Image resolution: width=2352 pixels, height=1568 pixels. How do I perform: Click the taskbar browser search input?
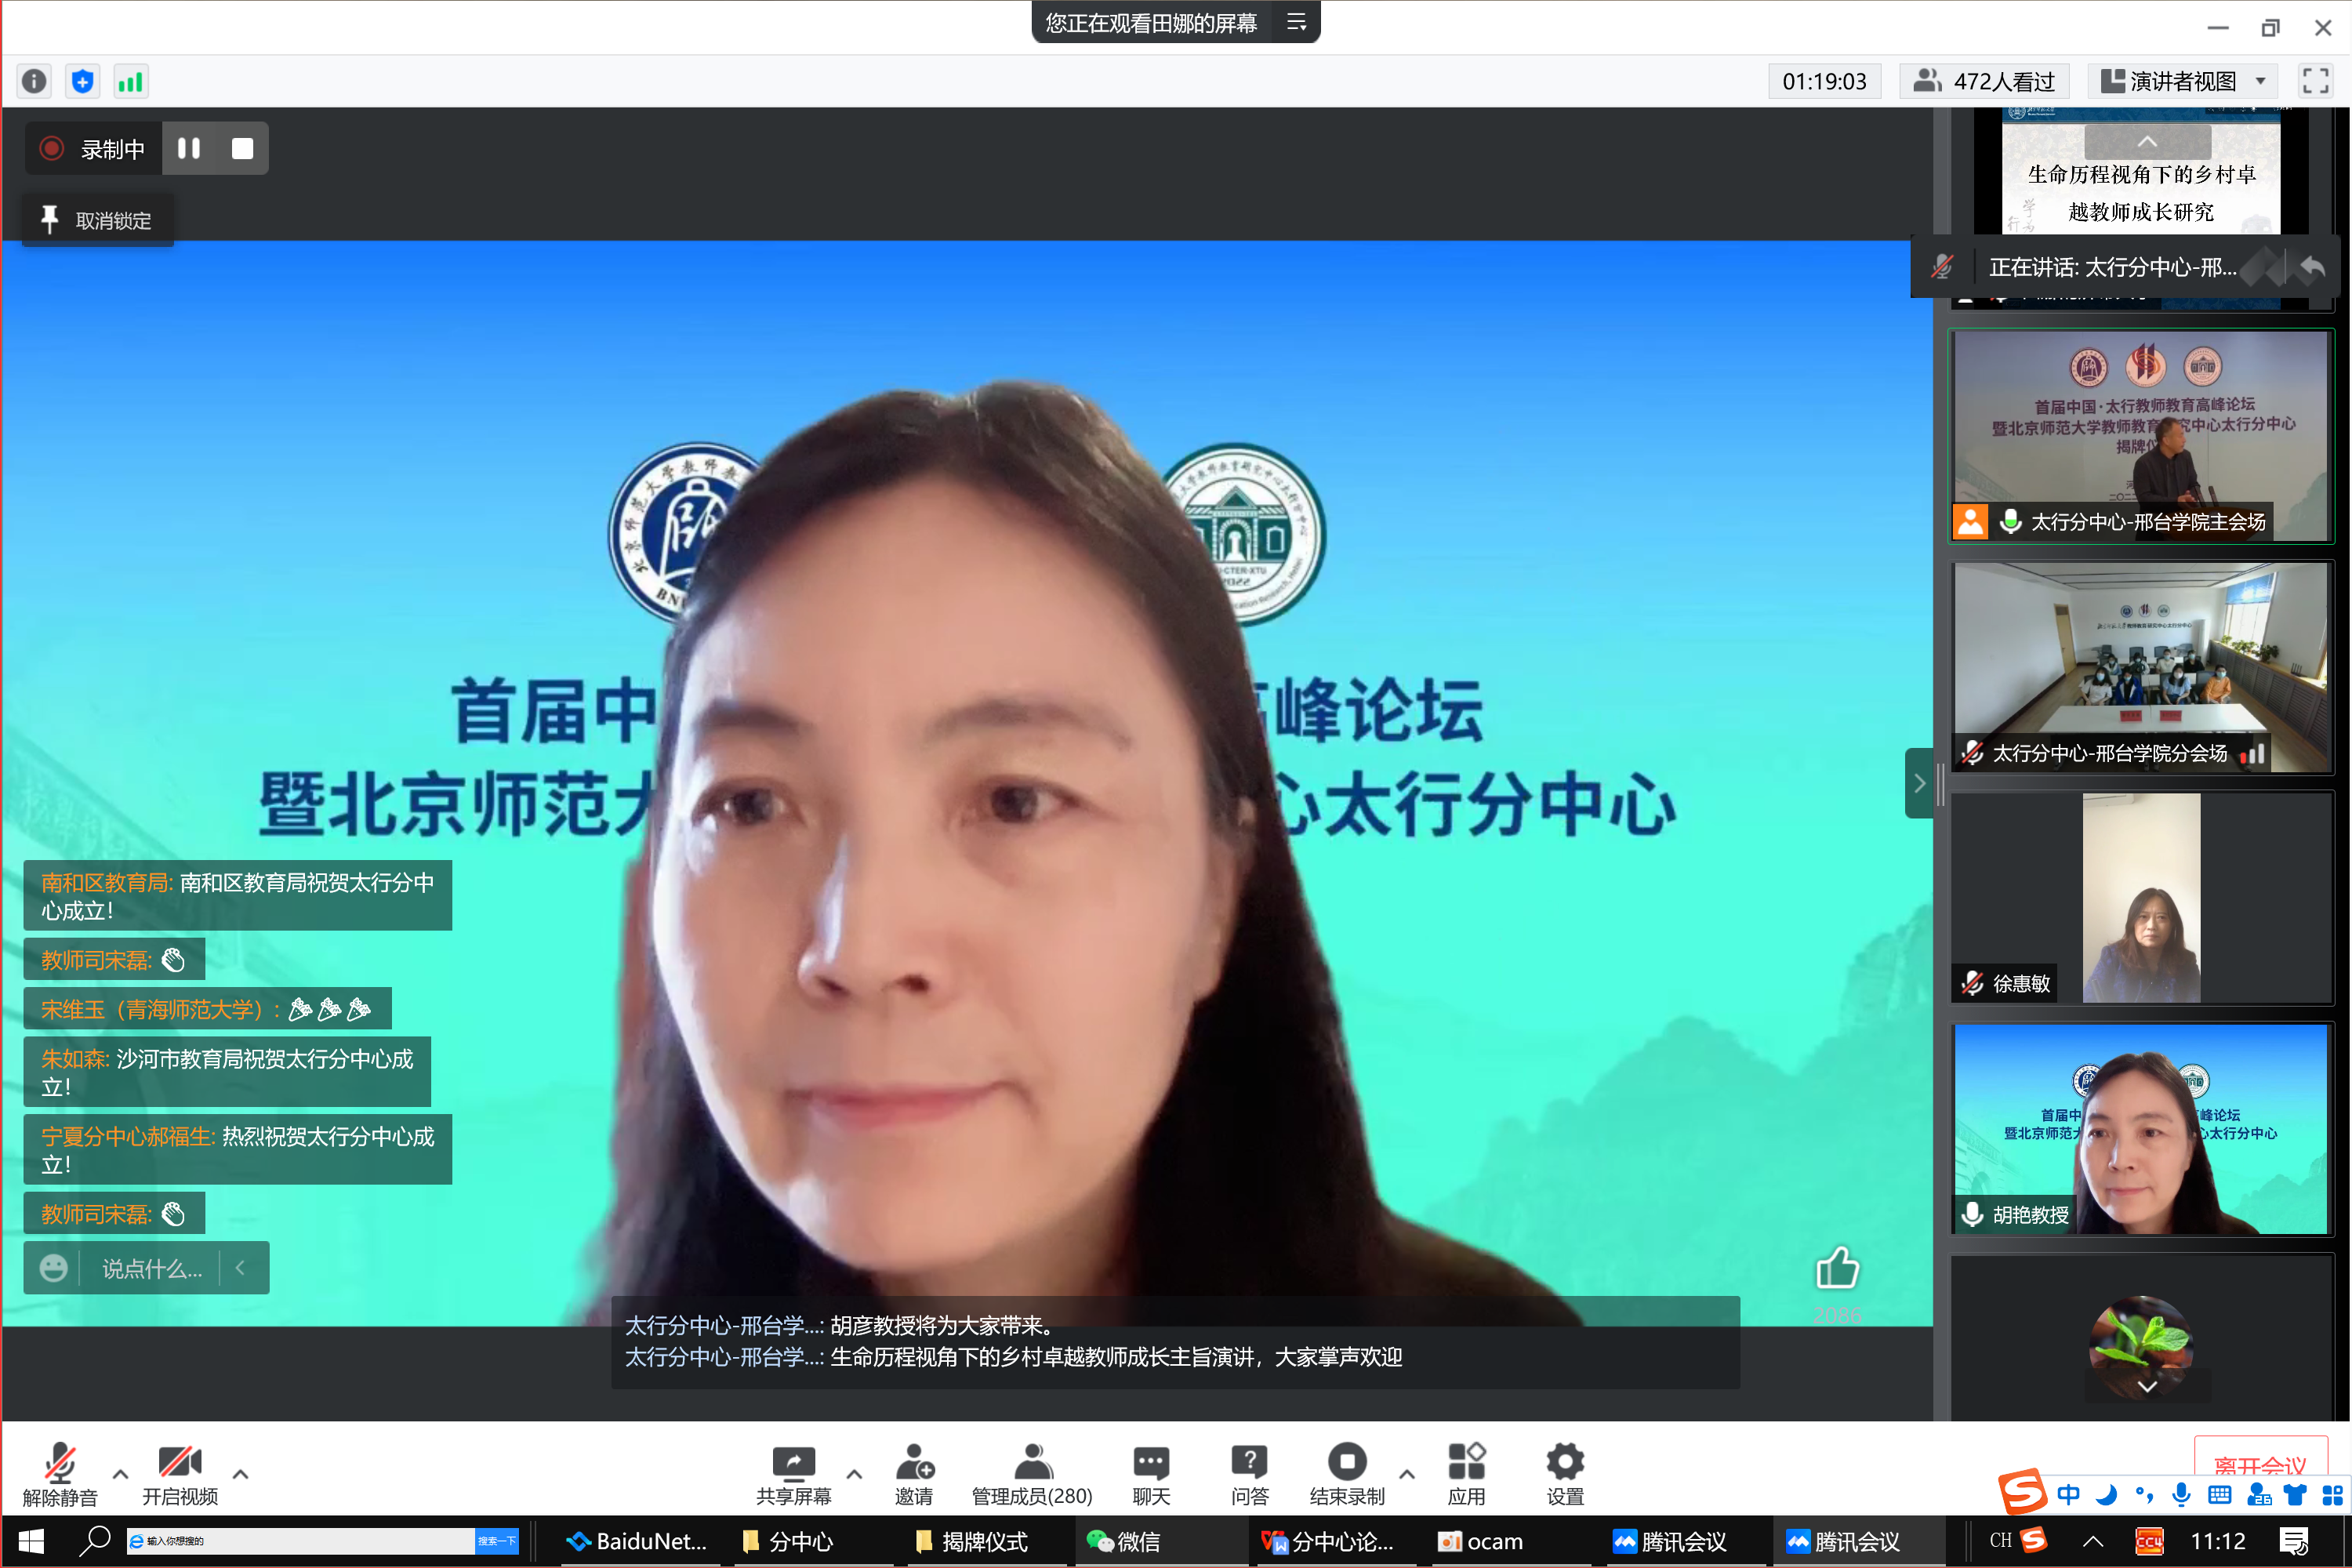pos(300,1541)
